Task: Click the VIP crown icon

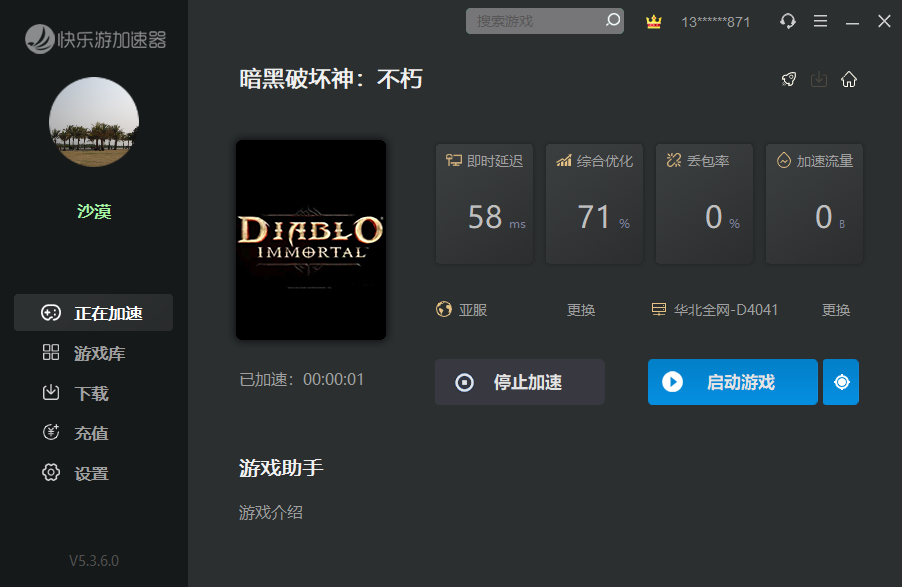Action: click(654, 21)
